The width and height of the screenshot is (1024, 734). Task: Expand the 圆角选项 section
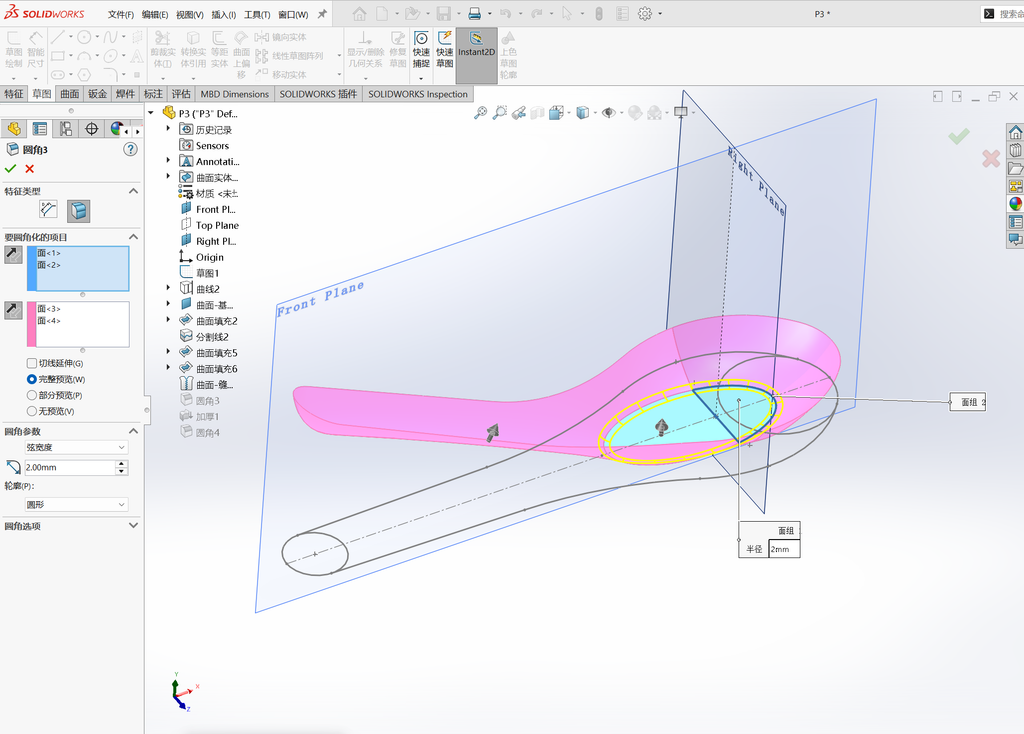click(x=133, y=526)
